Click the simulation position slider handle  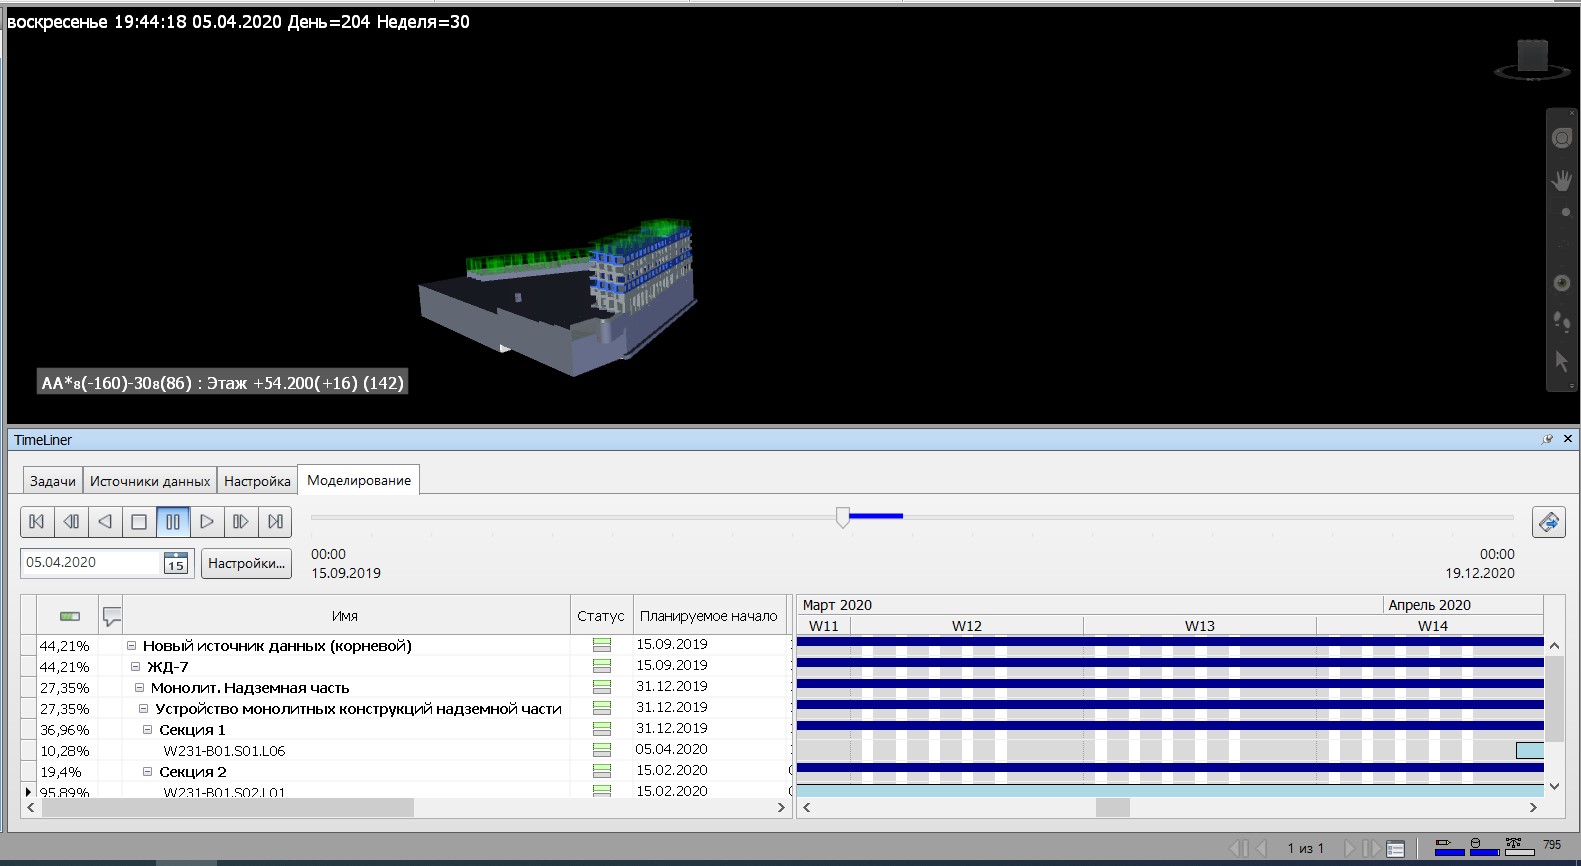(x=843, y=517)
